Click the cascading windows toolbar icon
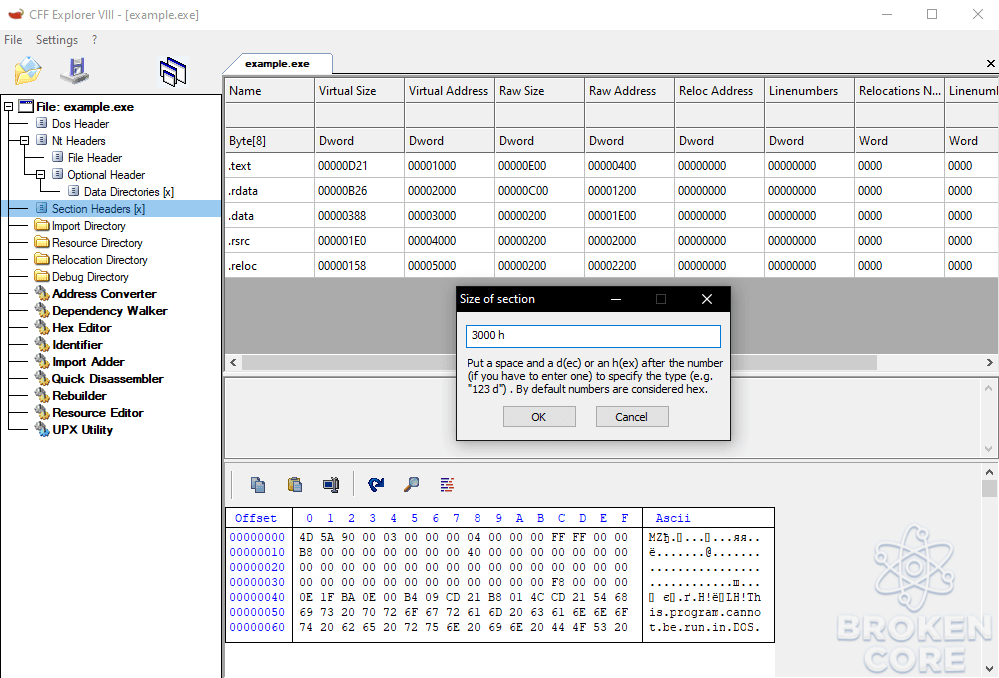 173,71
